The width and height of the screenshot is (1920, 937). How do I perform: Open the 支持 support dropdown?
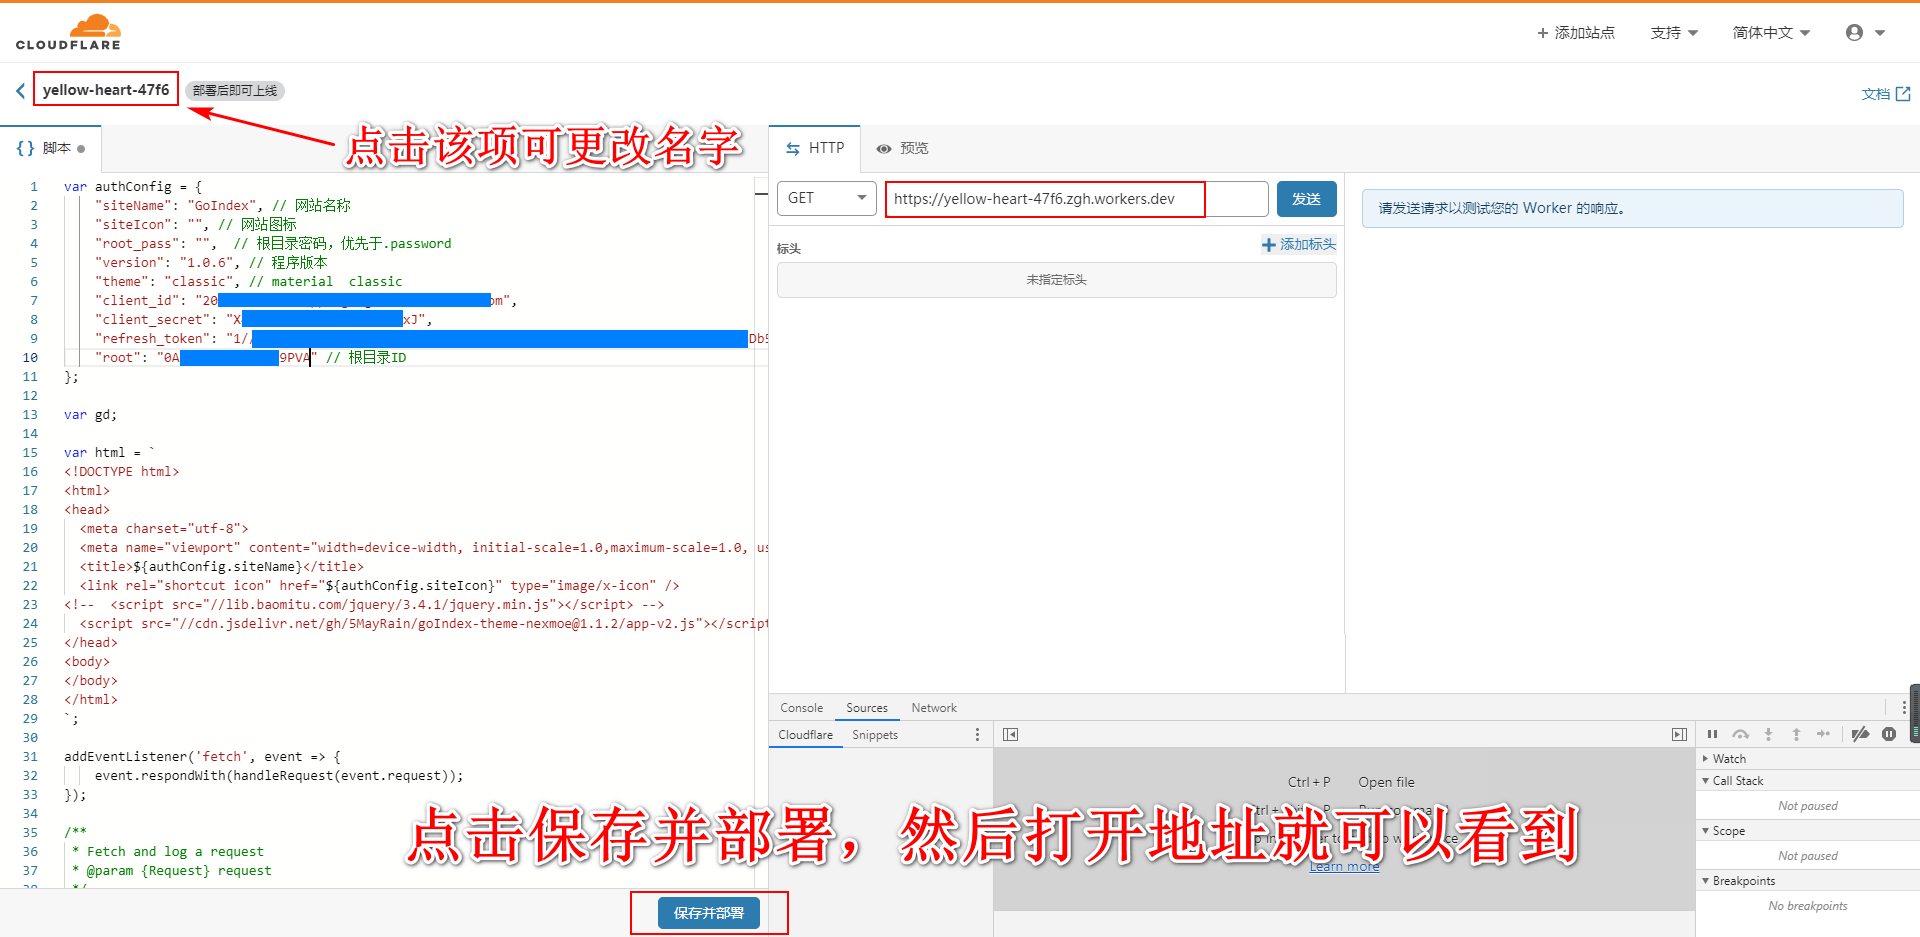pyautogui.click(x=1674, y=33)
